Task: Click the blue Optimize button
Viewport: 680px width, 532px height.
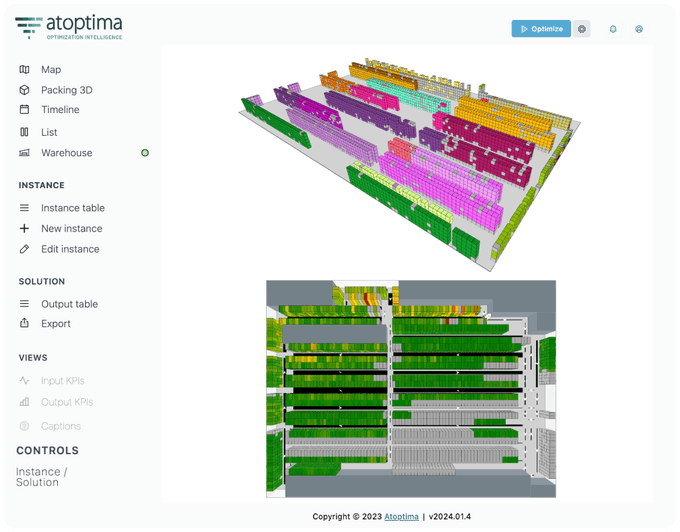Action: 541,29
